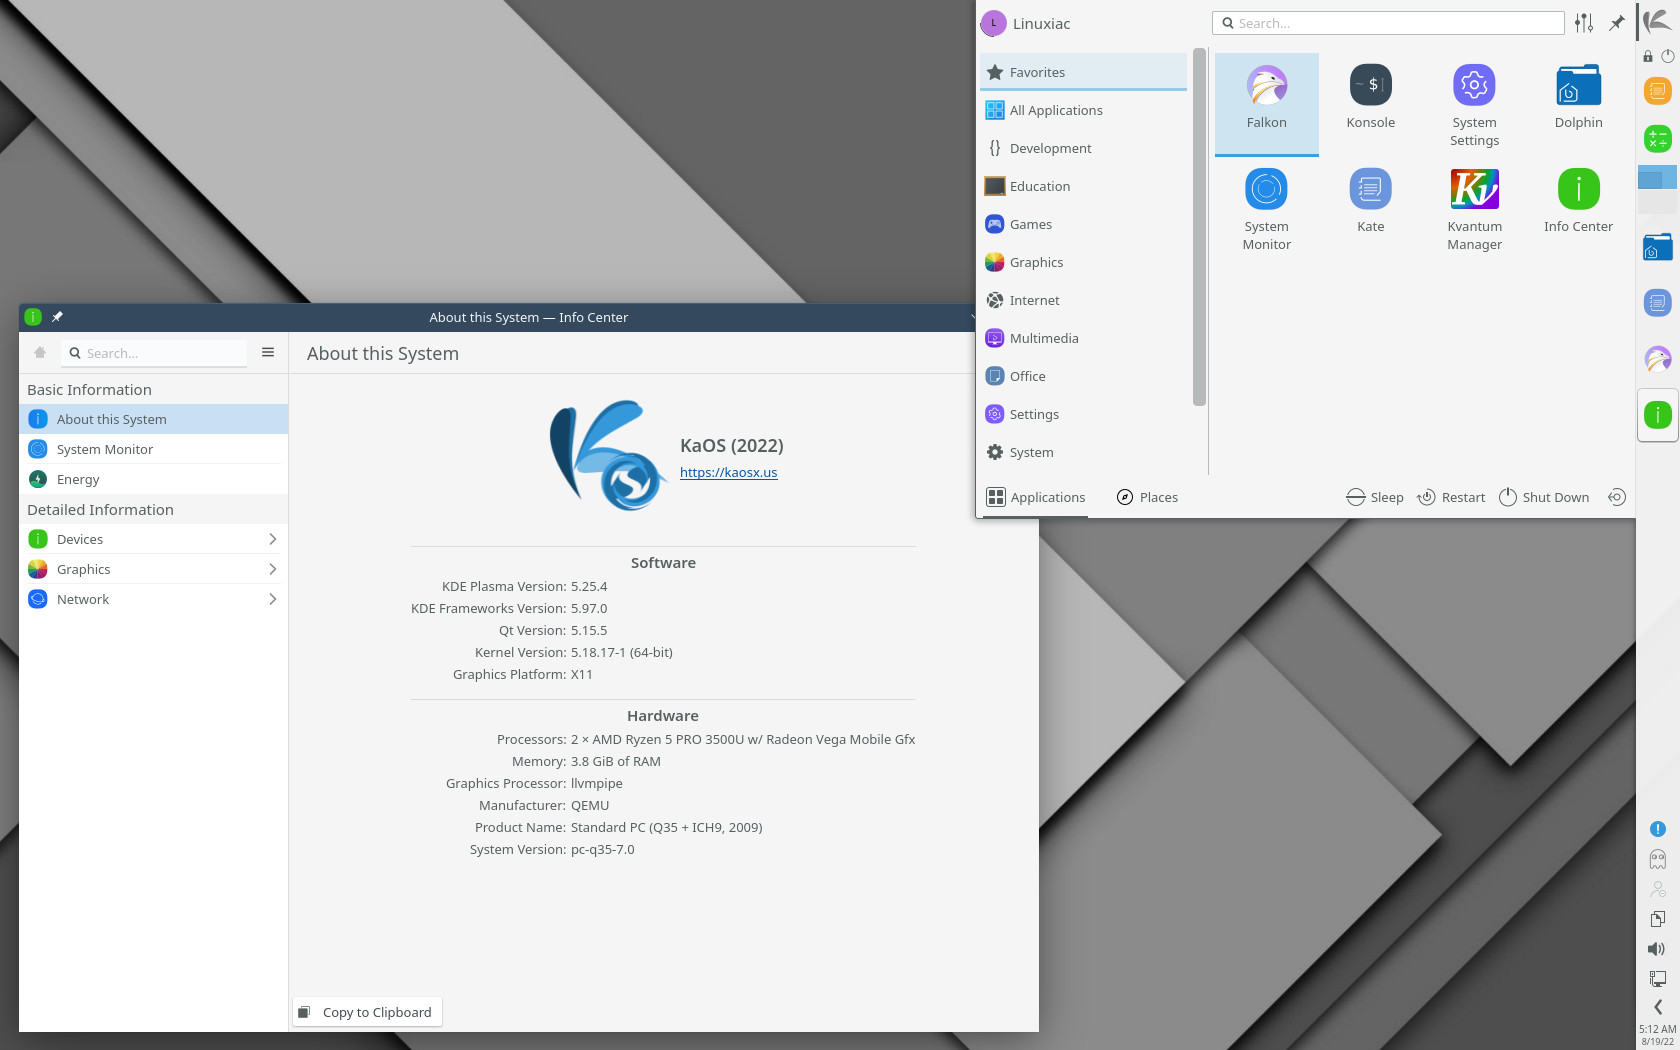Screen dimensions: 1680x1050
Task: Open the network connection tray icon
Action: (x=1657, y=979)
